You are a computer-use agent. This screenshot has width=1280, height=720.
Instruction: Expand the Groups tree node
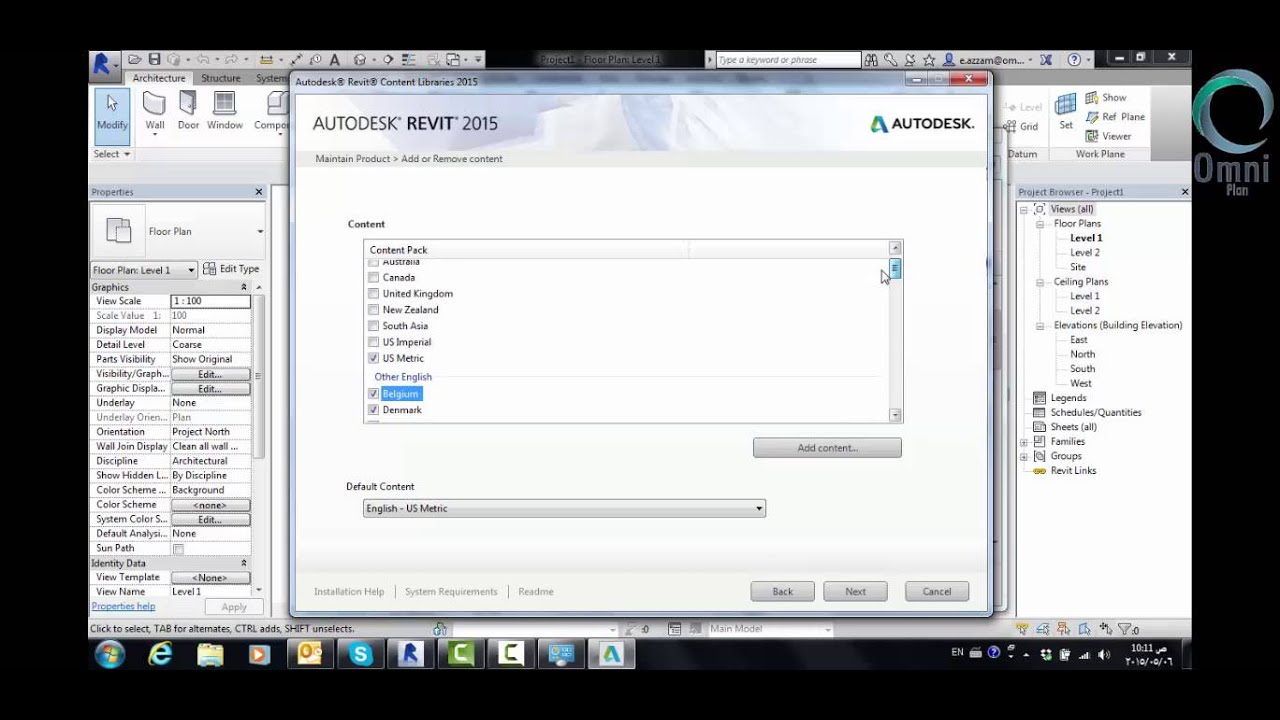1024,456
